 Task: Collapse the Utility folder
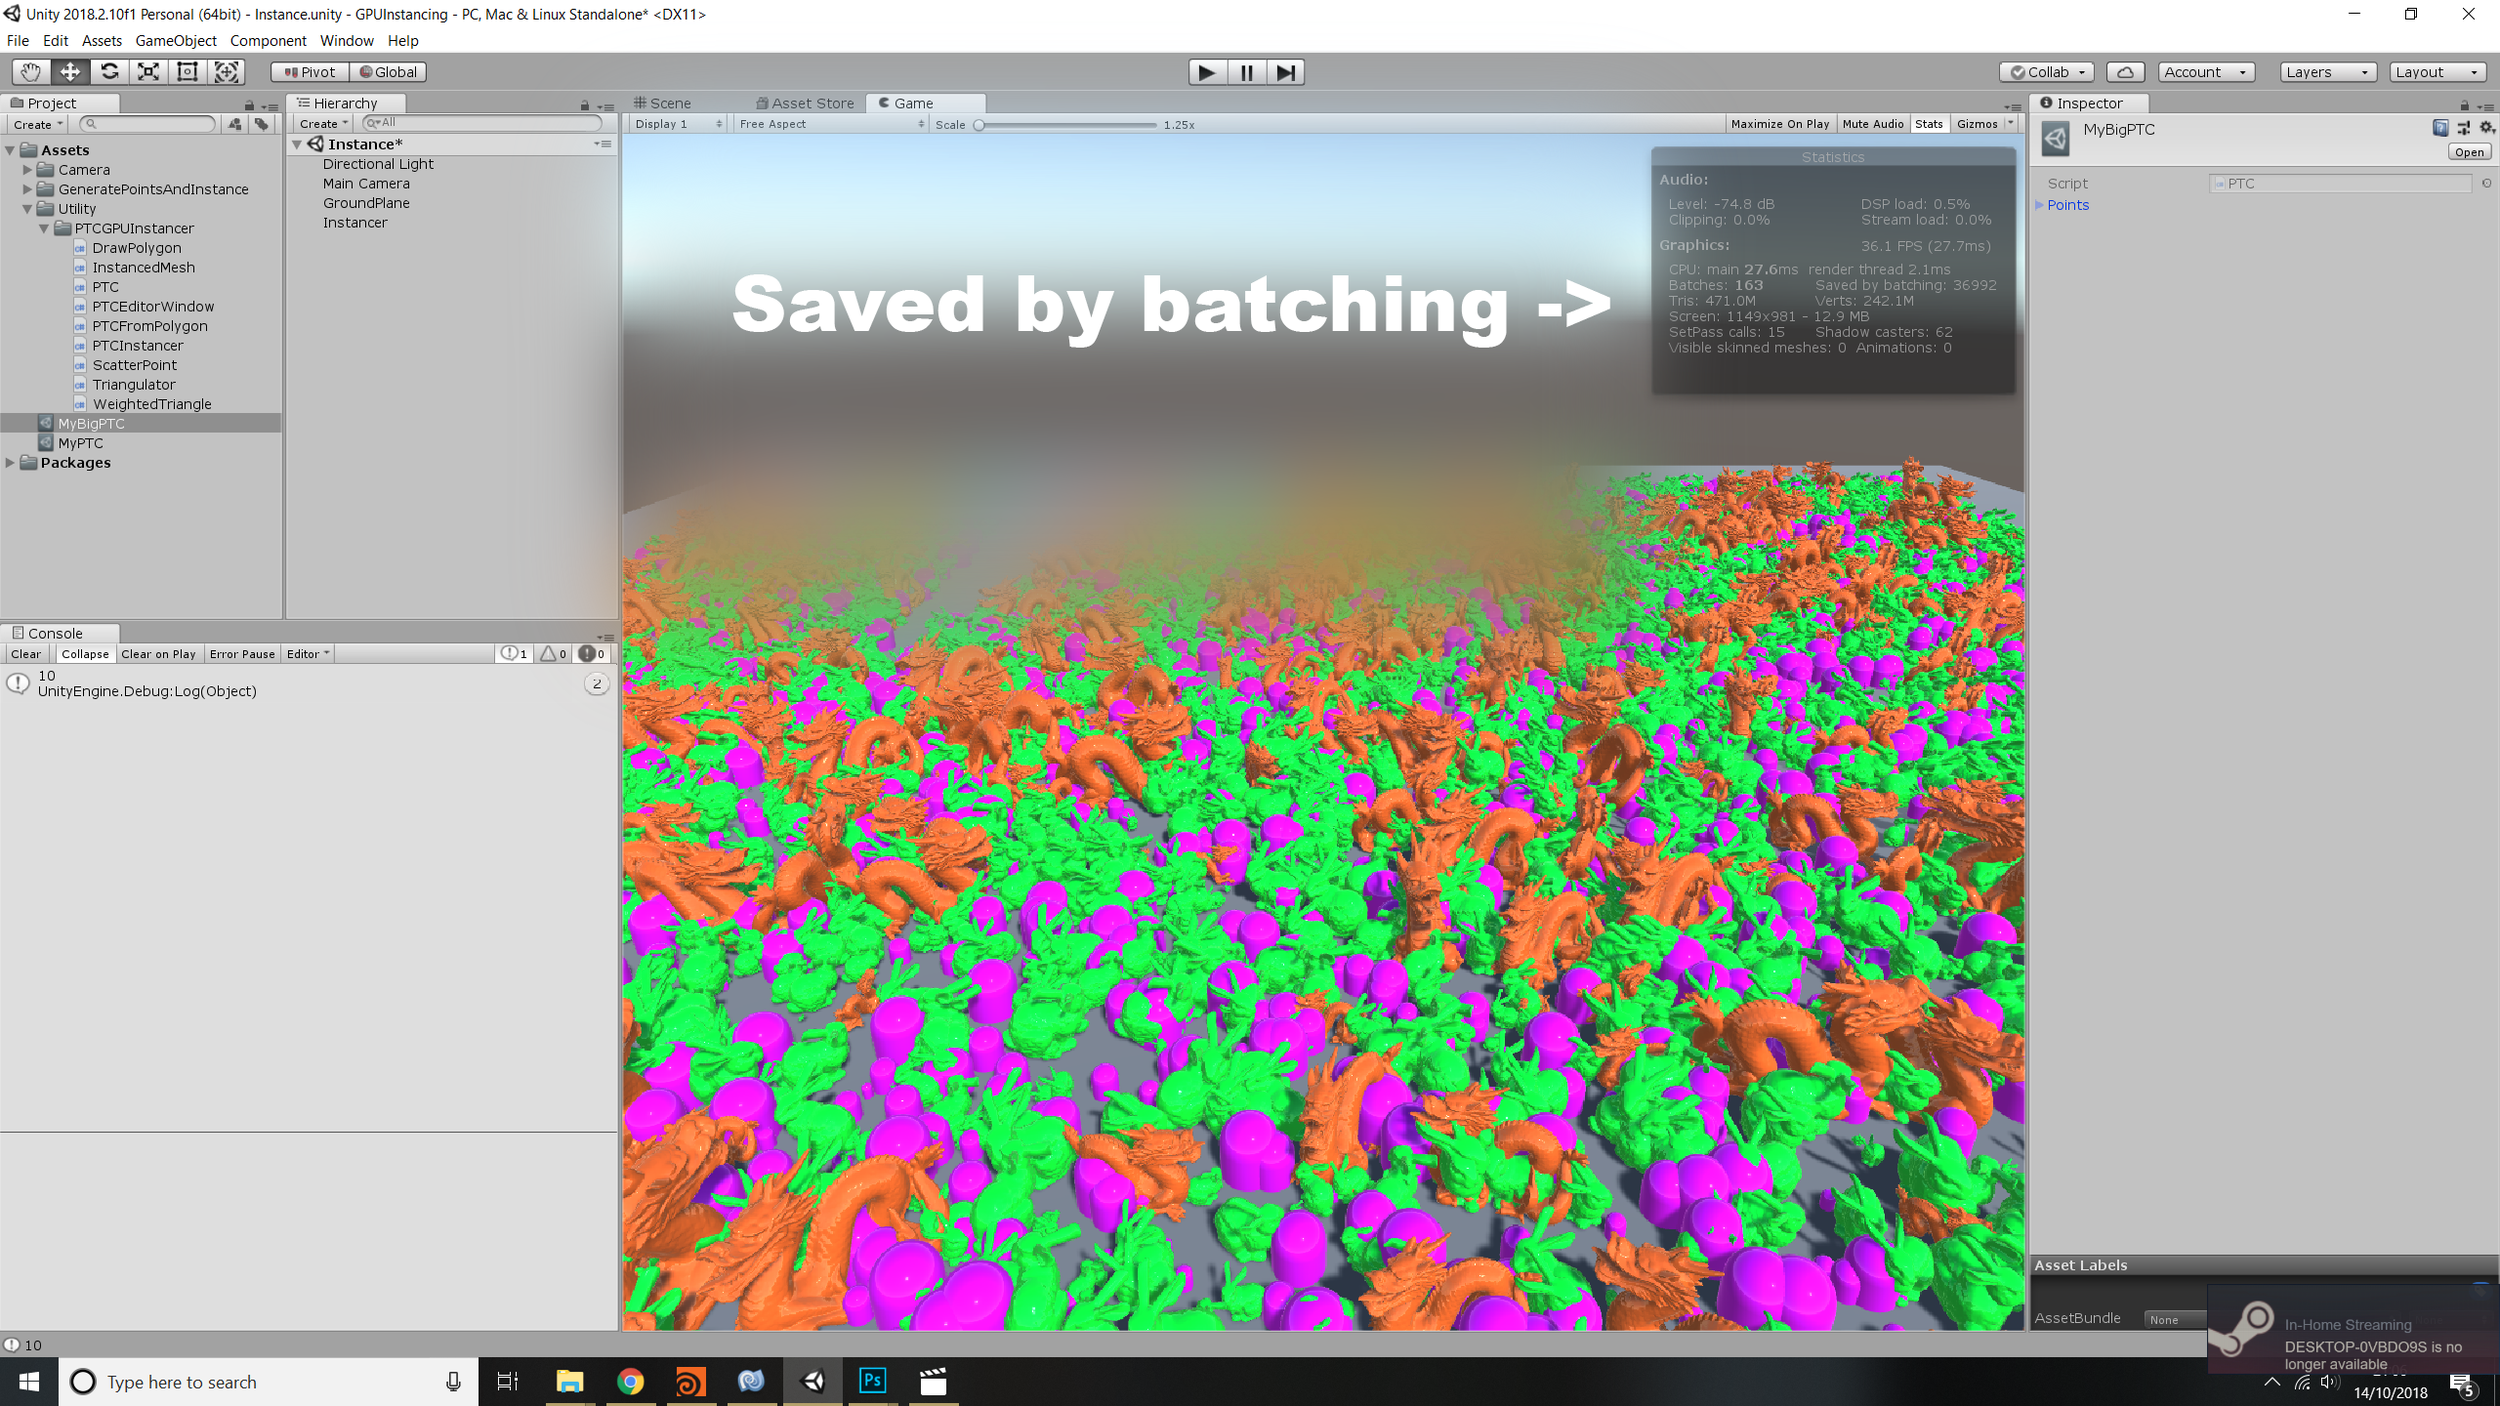(28, 209)
